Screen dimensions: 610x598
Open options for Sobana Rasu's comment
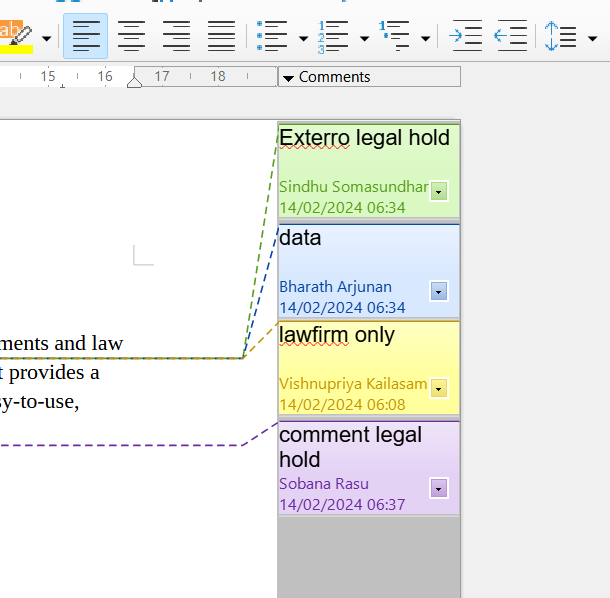pos(438,488)
